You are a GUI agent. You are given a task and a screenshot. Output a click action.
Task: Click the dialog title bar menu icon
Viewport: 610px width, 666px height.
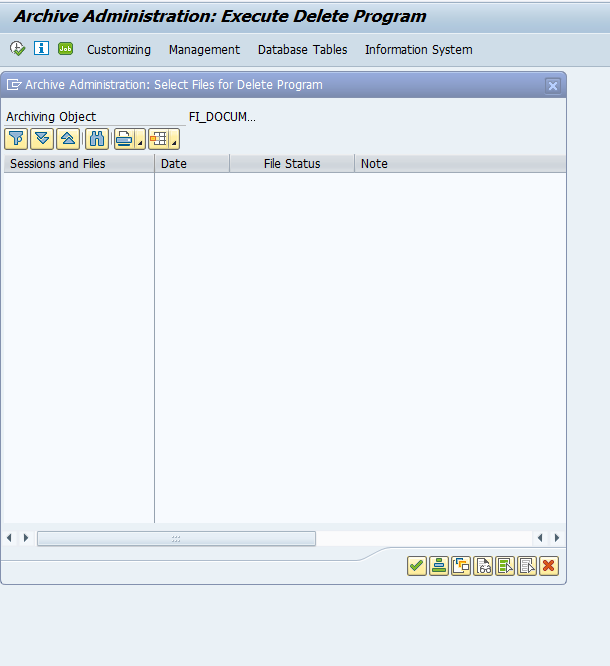point(14,85)
